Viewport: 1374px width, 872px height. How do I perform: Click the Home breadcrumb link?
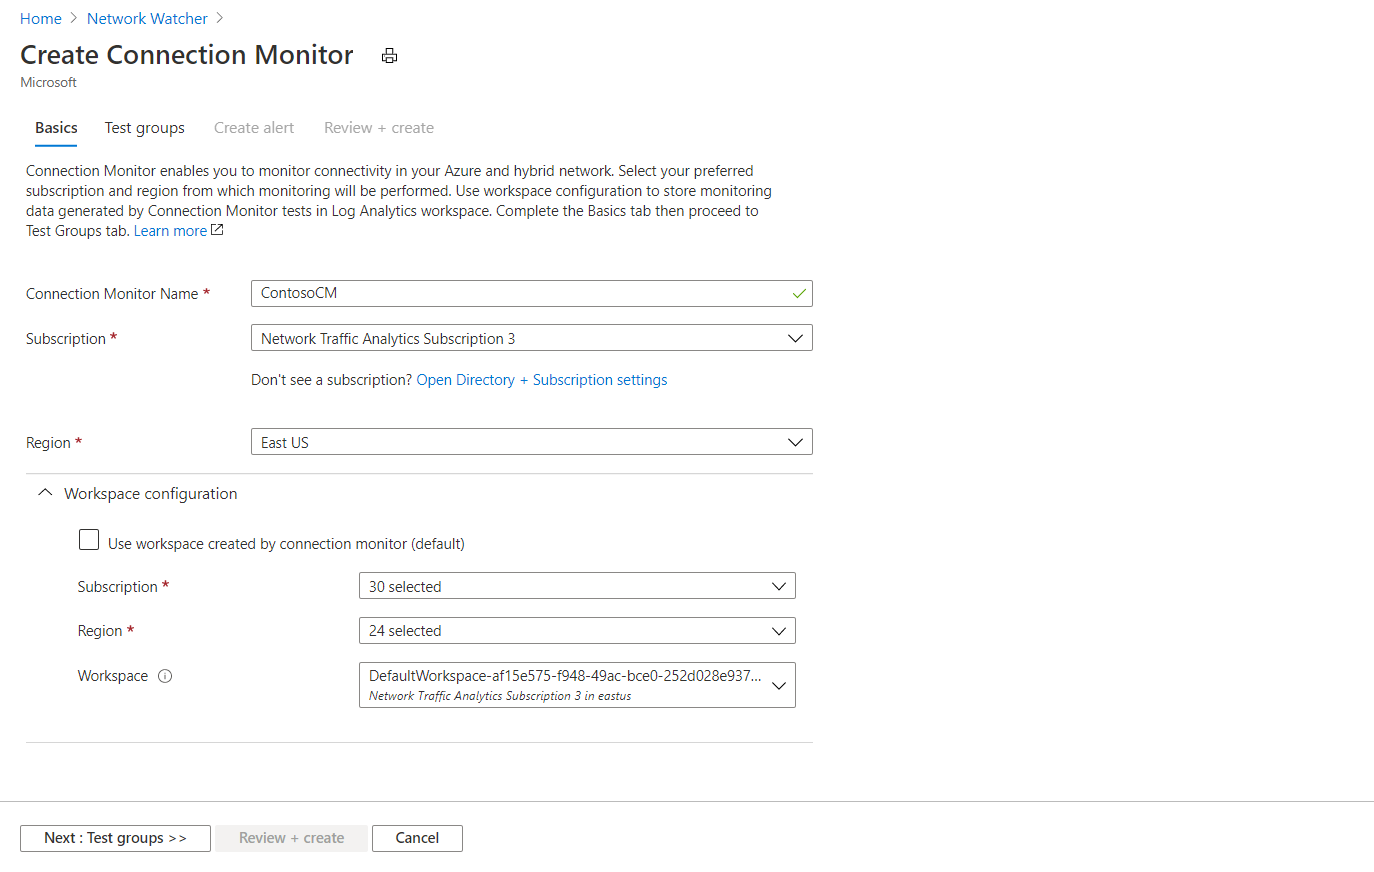[x=40, y=18]
